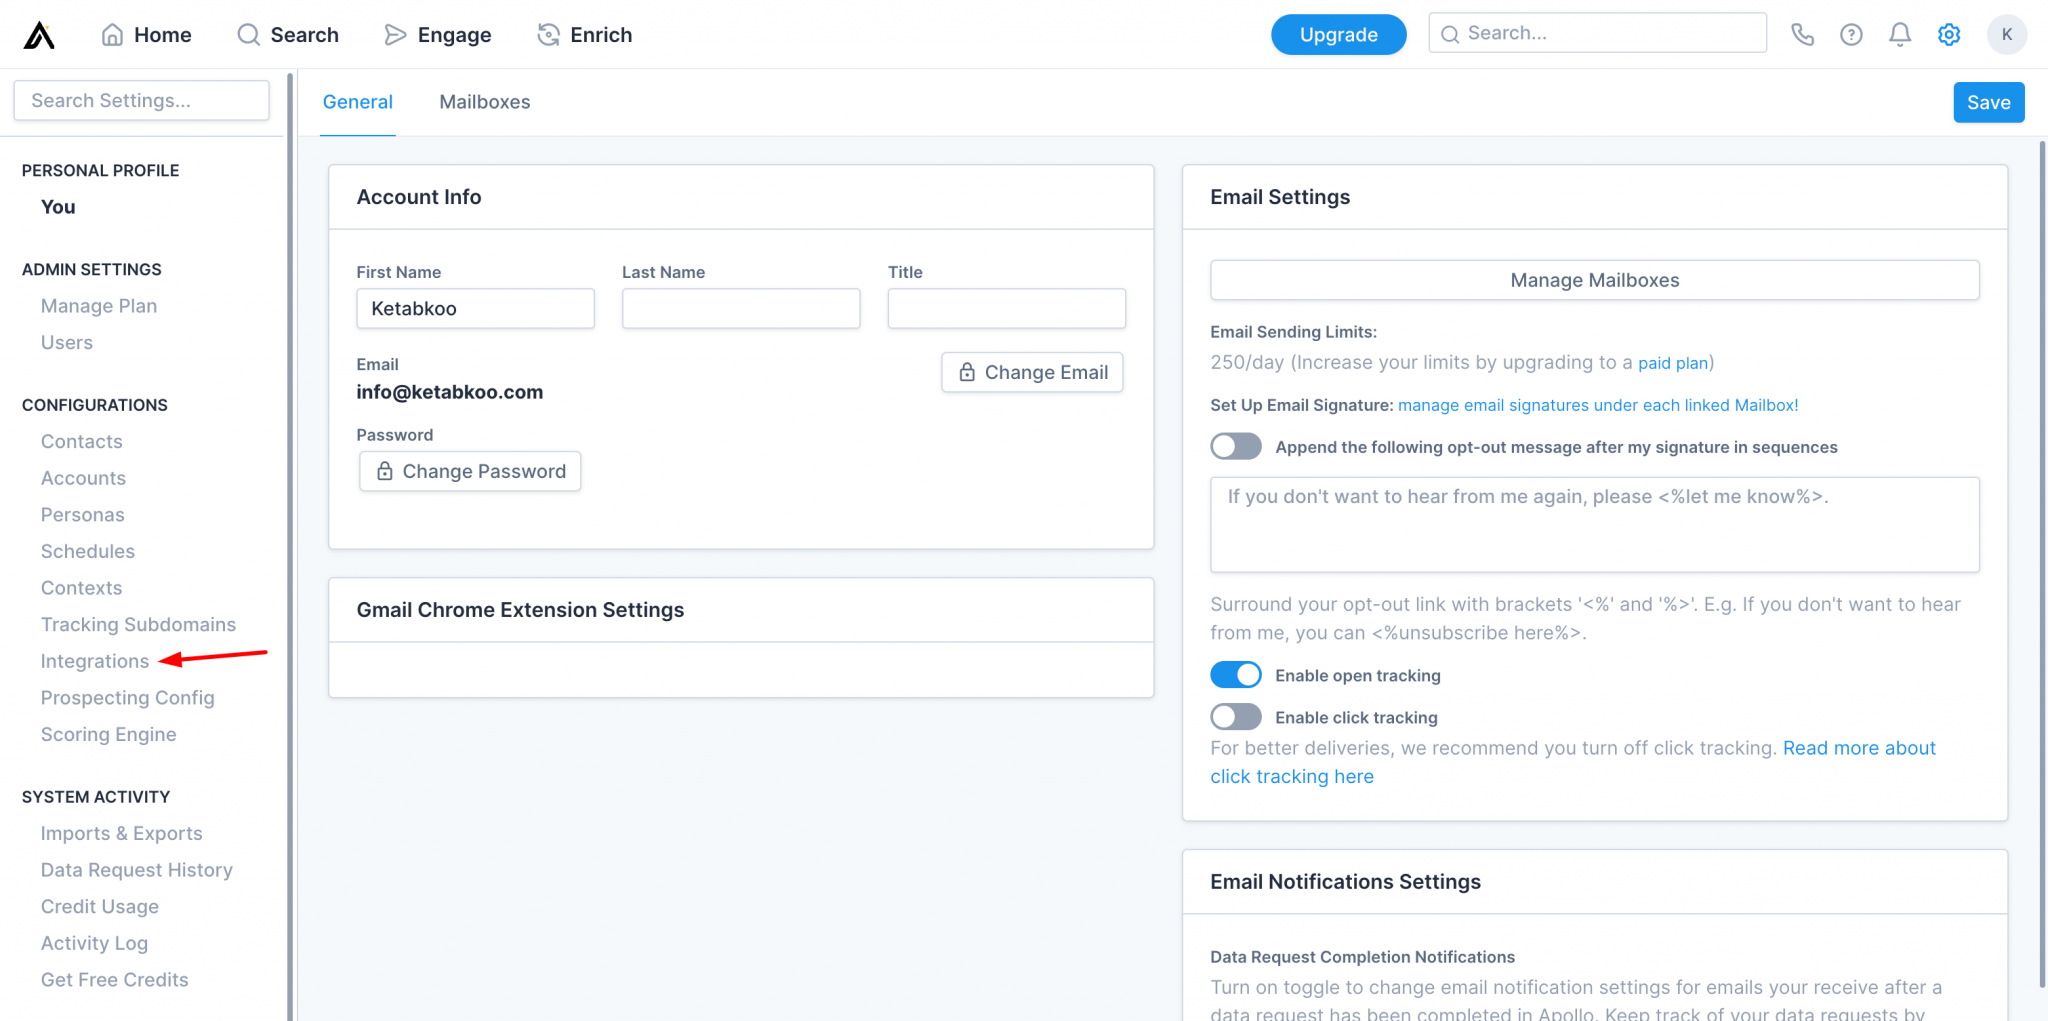Click the Last Name field
The image size is (2048, 1021).
click(741, 309)
